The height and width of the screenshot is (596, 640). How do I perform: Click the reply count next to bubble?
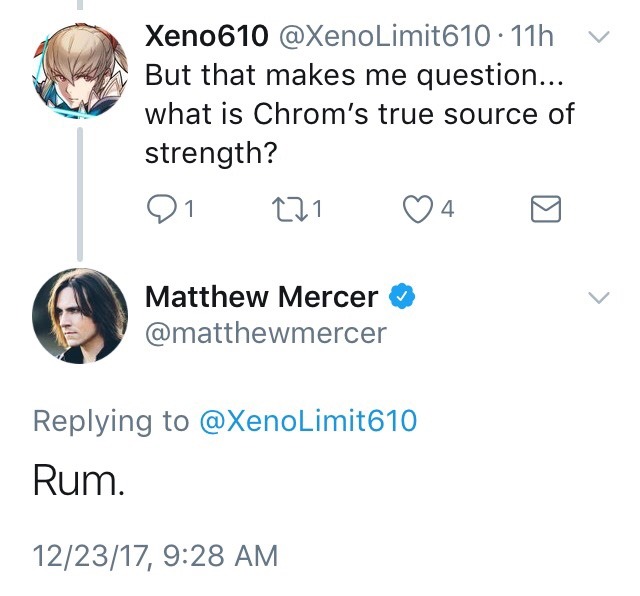click(x=188, y=209)
